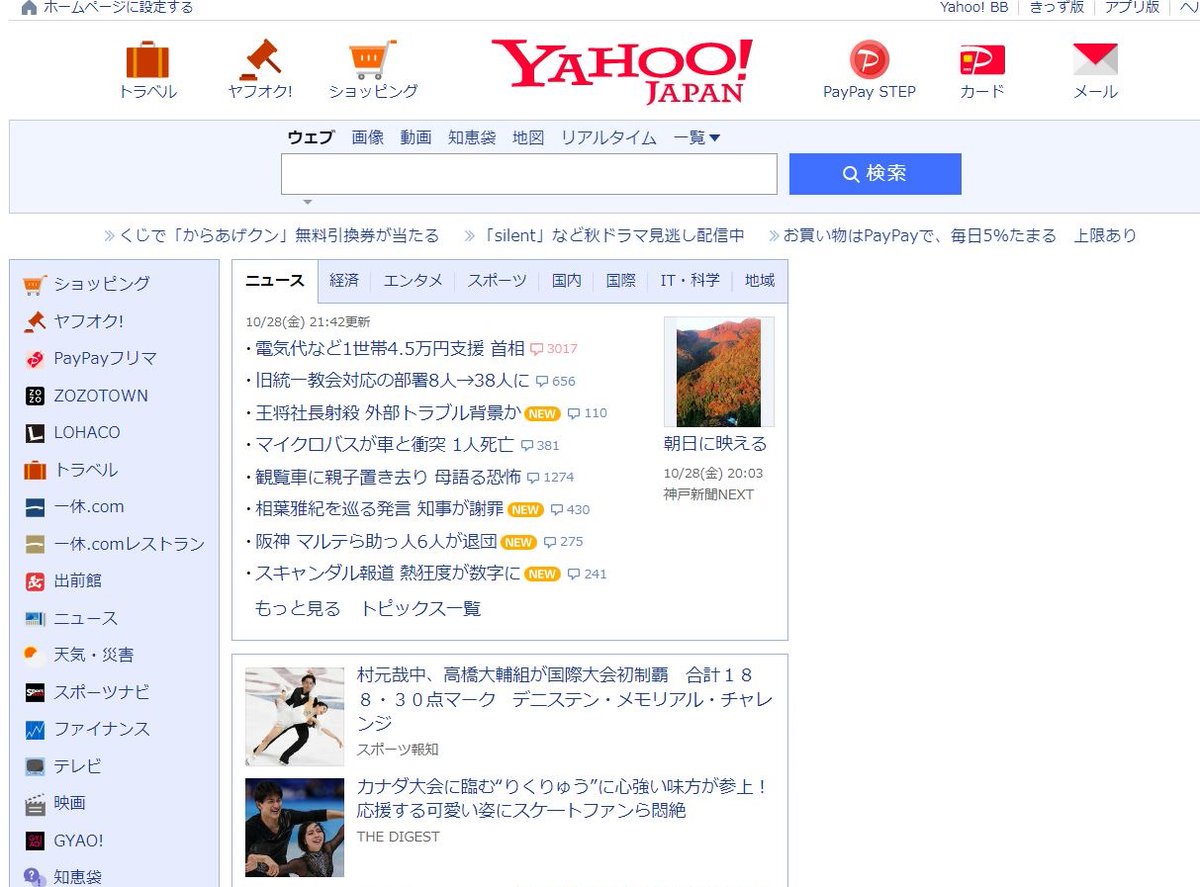Click sidebar 映画 clapperboard icon
This screenshot has width=1200, height=887.
tap(35, 803)
